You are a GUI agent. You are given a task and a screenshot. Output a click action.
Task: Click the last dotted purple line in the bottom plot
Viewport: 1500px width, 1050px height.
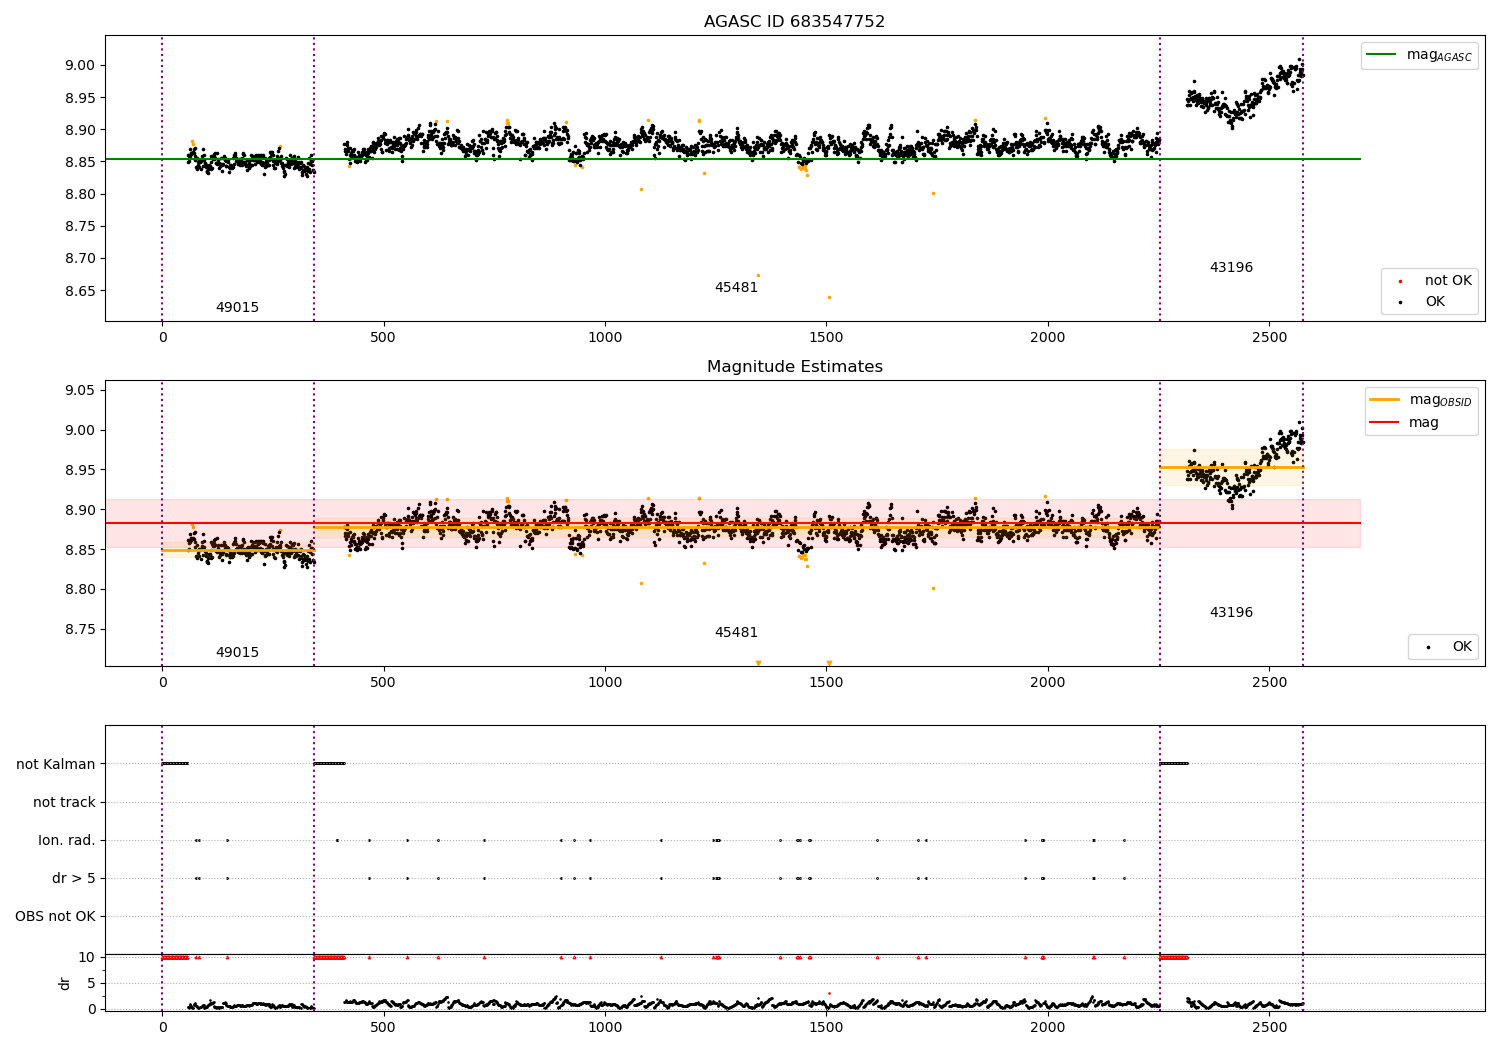coord(1303,868)
